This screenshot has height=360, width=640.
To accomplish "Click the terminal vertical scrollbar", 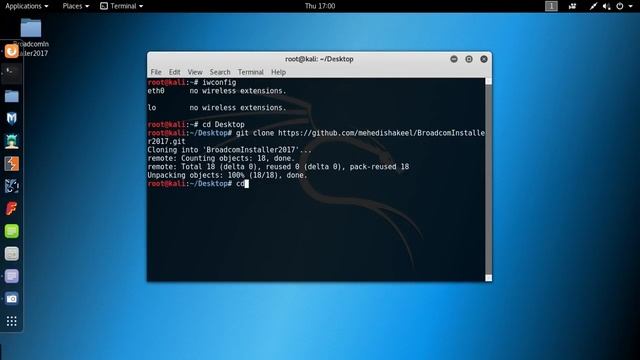I will [x=488, y=180].
